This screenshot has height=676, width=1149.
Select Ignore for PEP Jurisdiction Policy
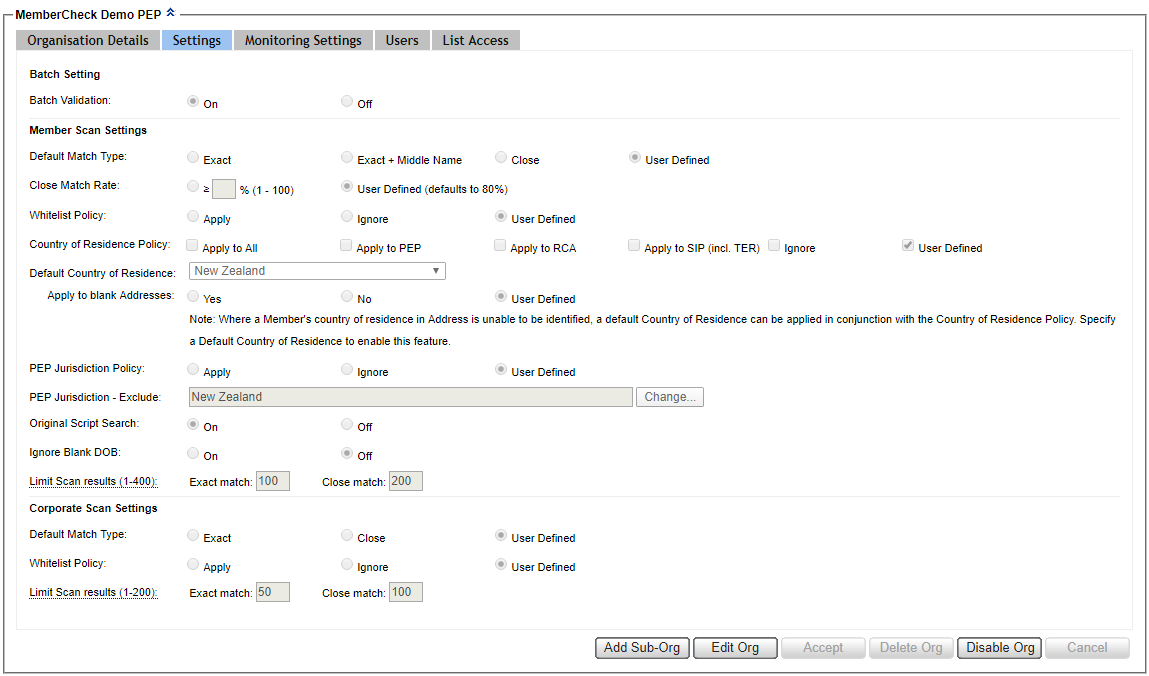tap(347, 369)
